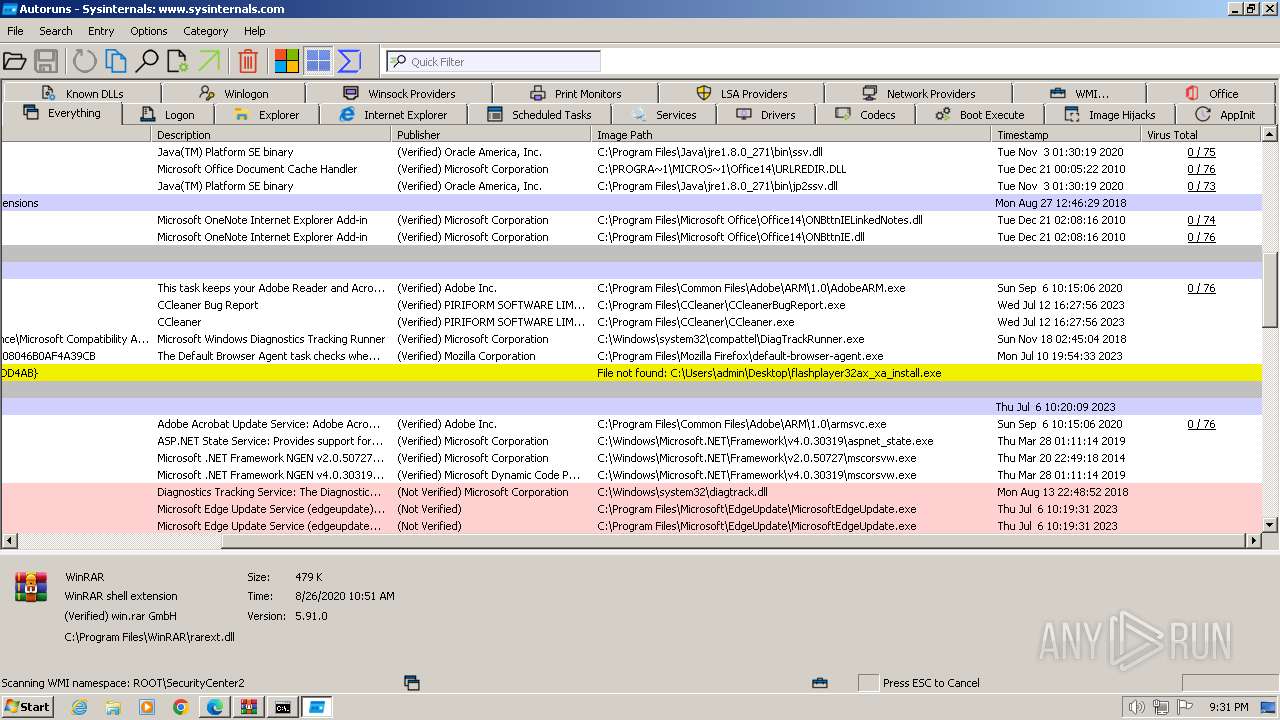Switch to the Internet Explorer tab
This screenshot has height=720, width=1280.
pos(392,115)
